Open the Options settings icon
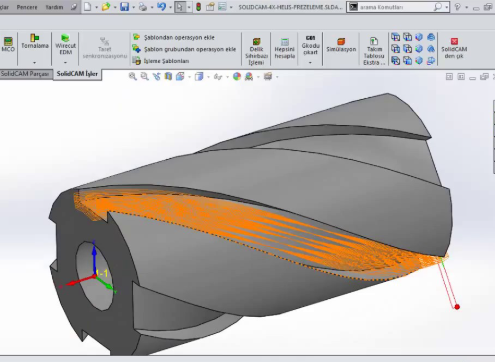The image size is (495, 362). tap(222, 7)
